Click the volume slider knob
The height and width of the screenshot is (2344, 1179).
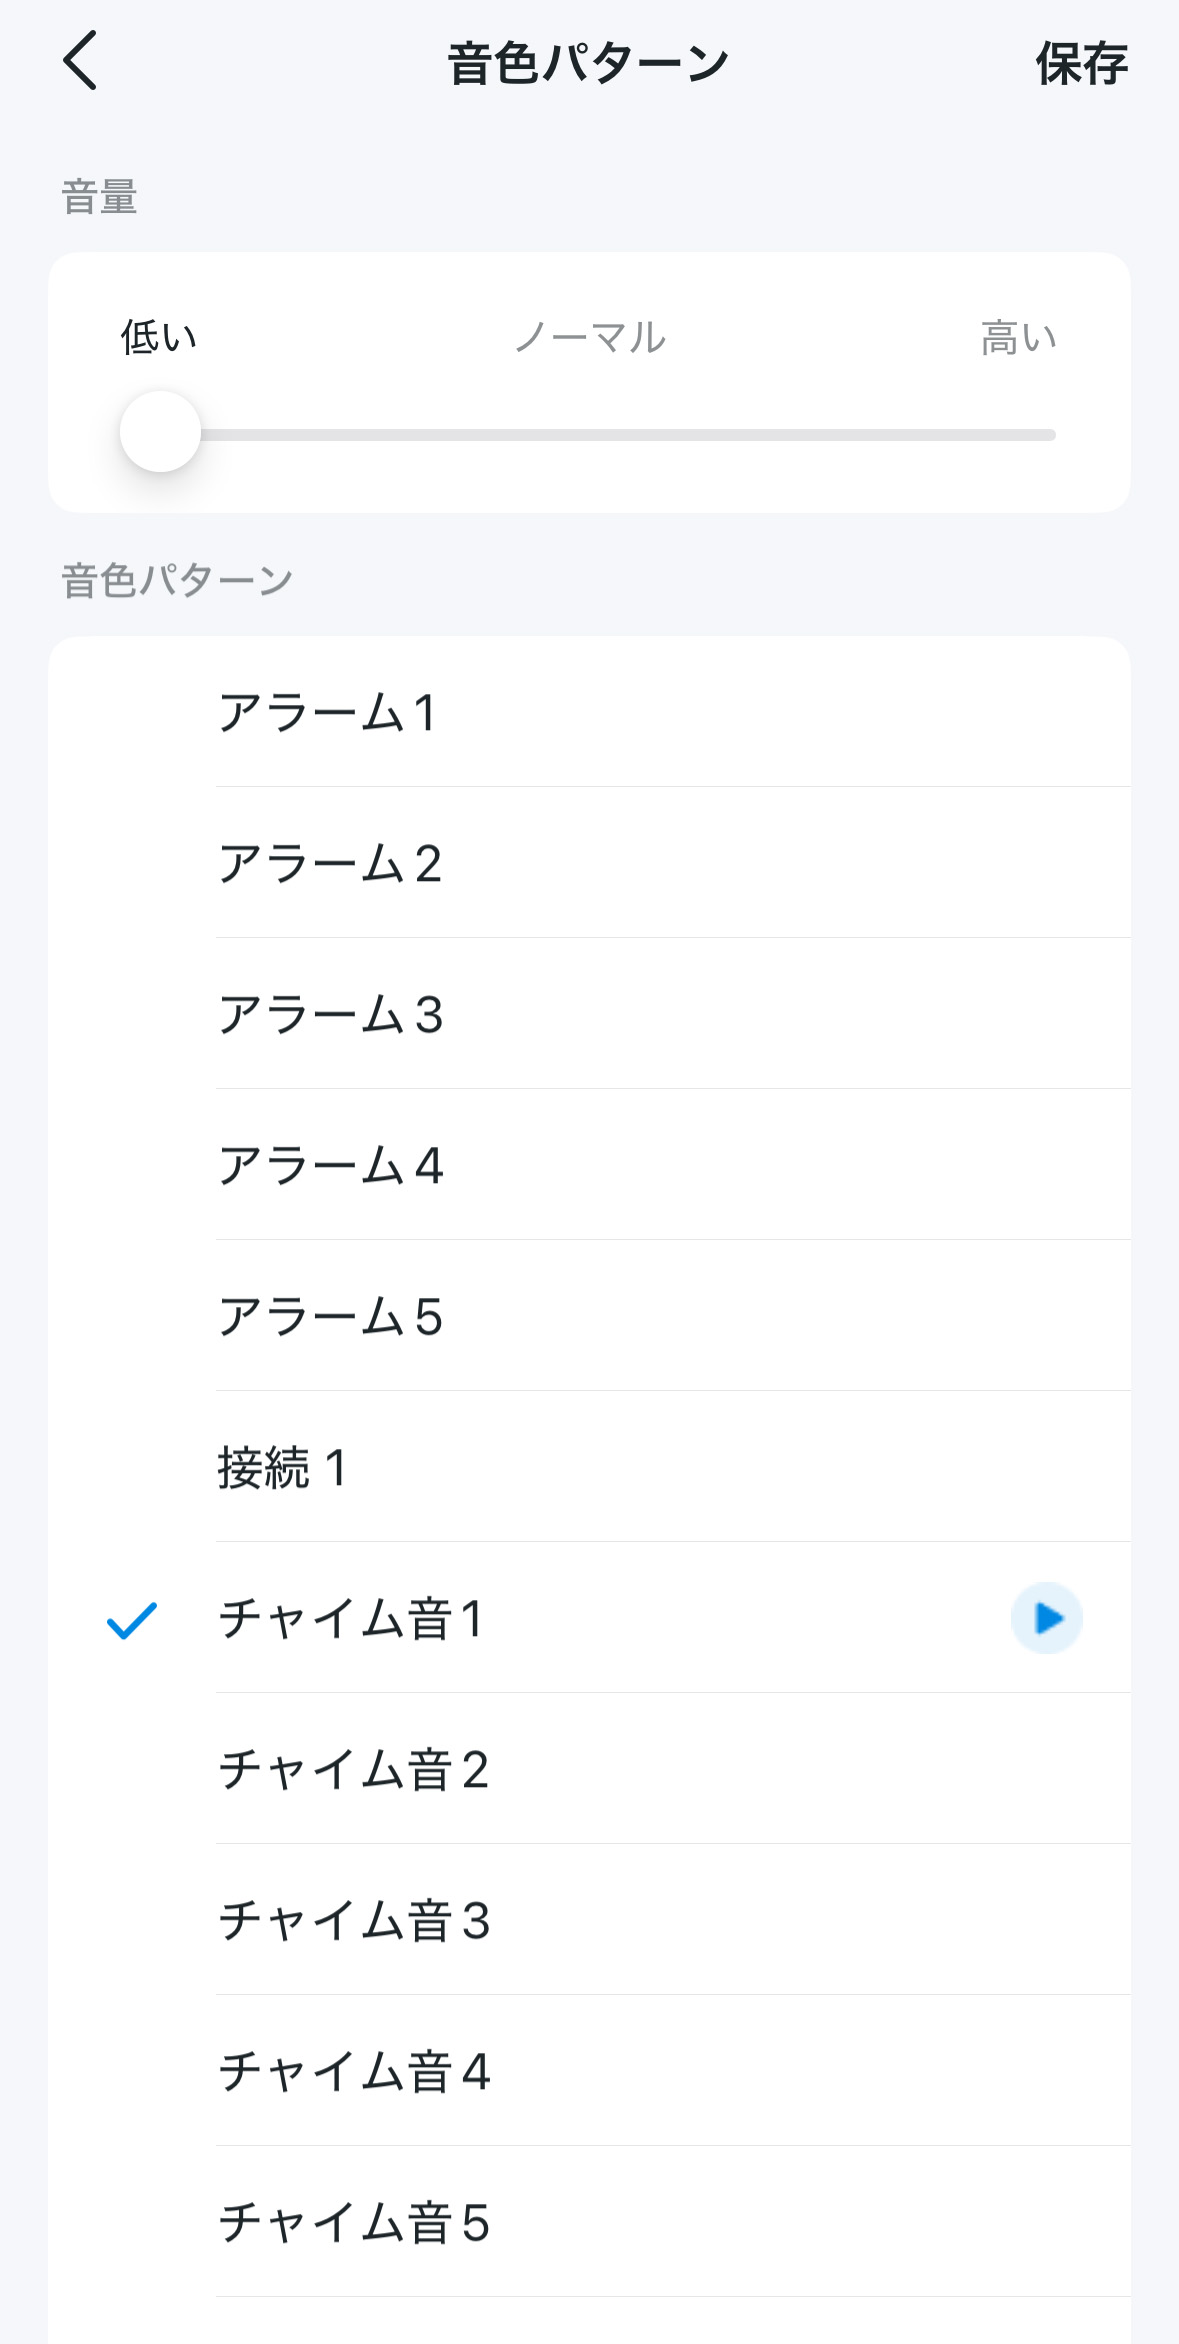pyautogui.click(x=160, y=432)
